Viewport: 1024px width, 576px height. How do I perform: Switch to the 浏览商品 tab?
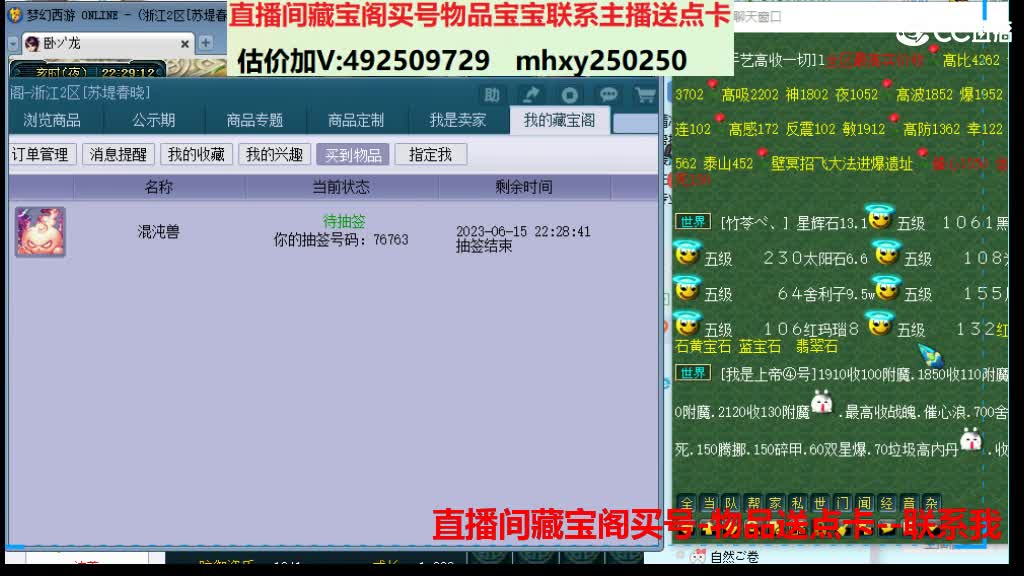[52, 120]
